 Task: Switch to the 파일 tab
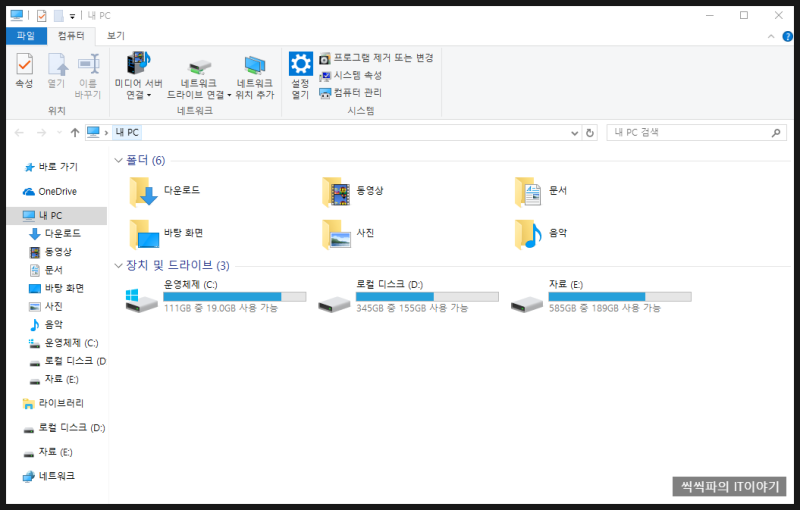[26, 36]
